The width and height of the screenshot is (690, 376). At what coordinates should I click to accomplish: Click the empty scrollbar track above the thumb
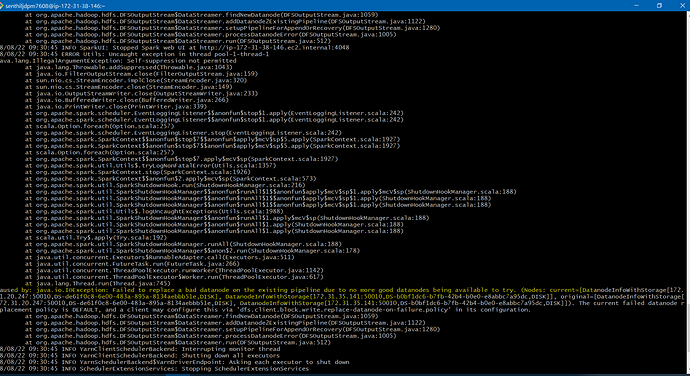tap(687, 159)
